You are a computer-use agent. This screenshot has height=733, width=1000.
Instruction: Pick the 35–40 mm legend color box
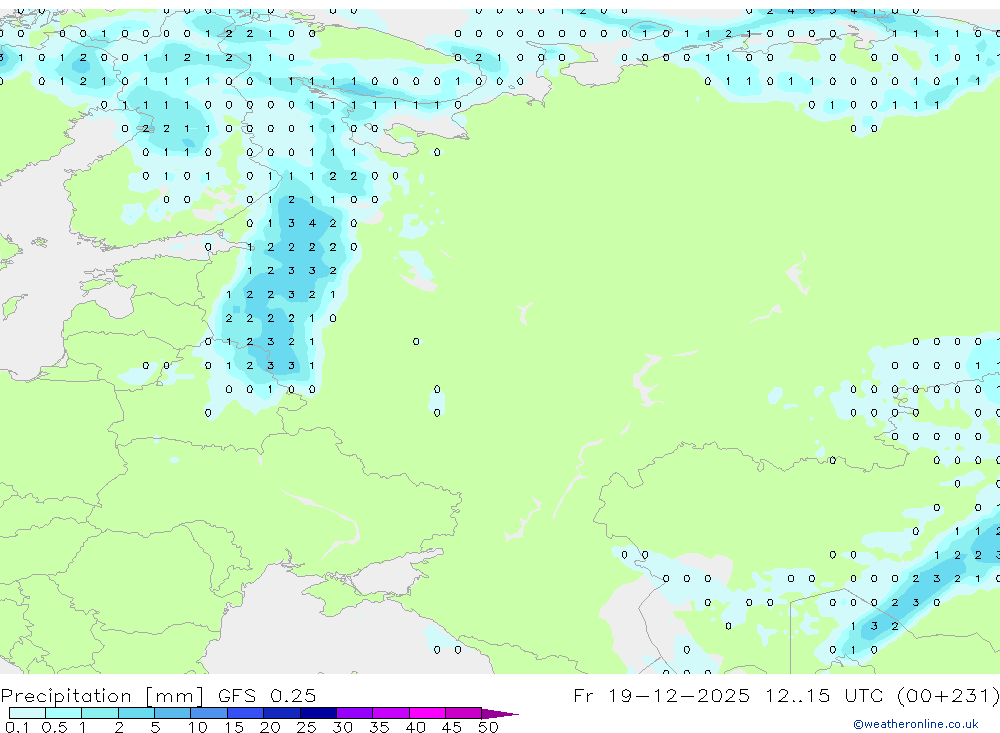391,713
